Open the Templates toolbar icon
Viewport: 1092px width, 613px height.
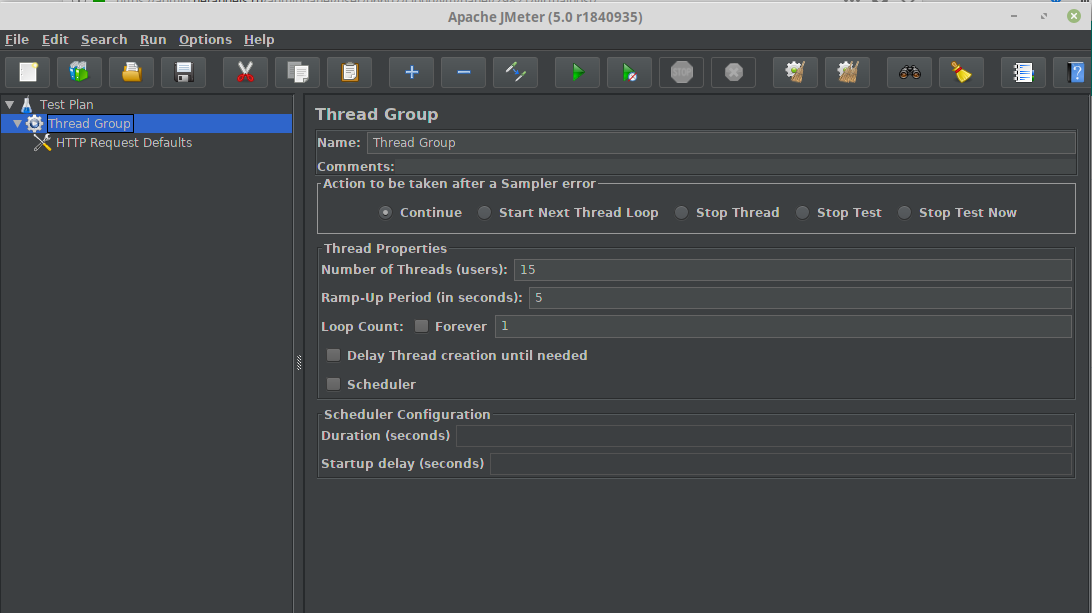click(79, 72)
